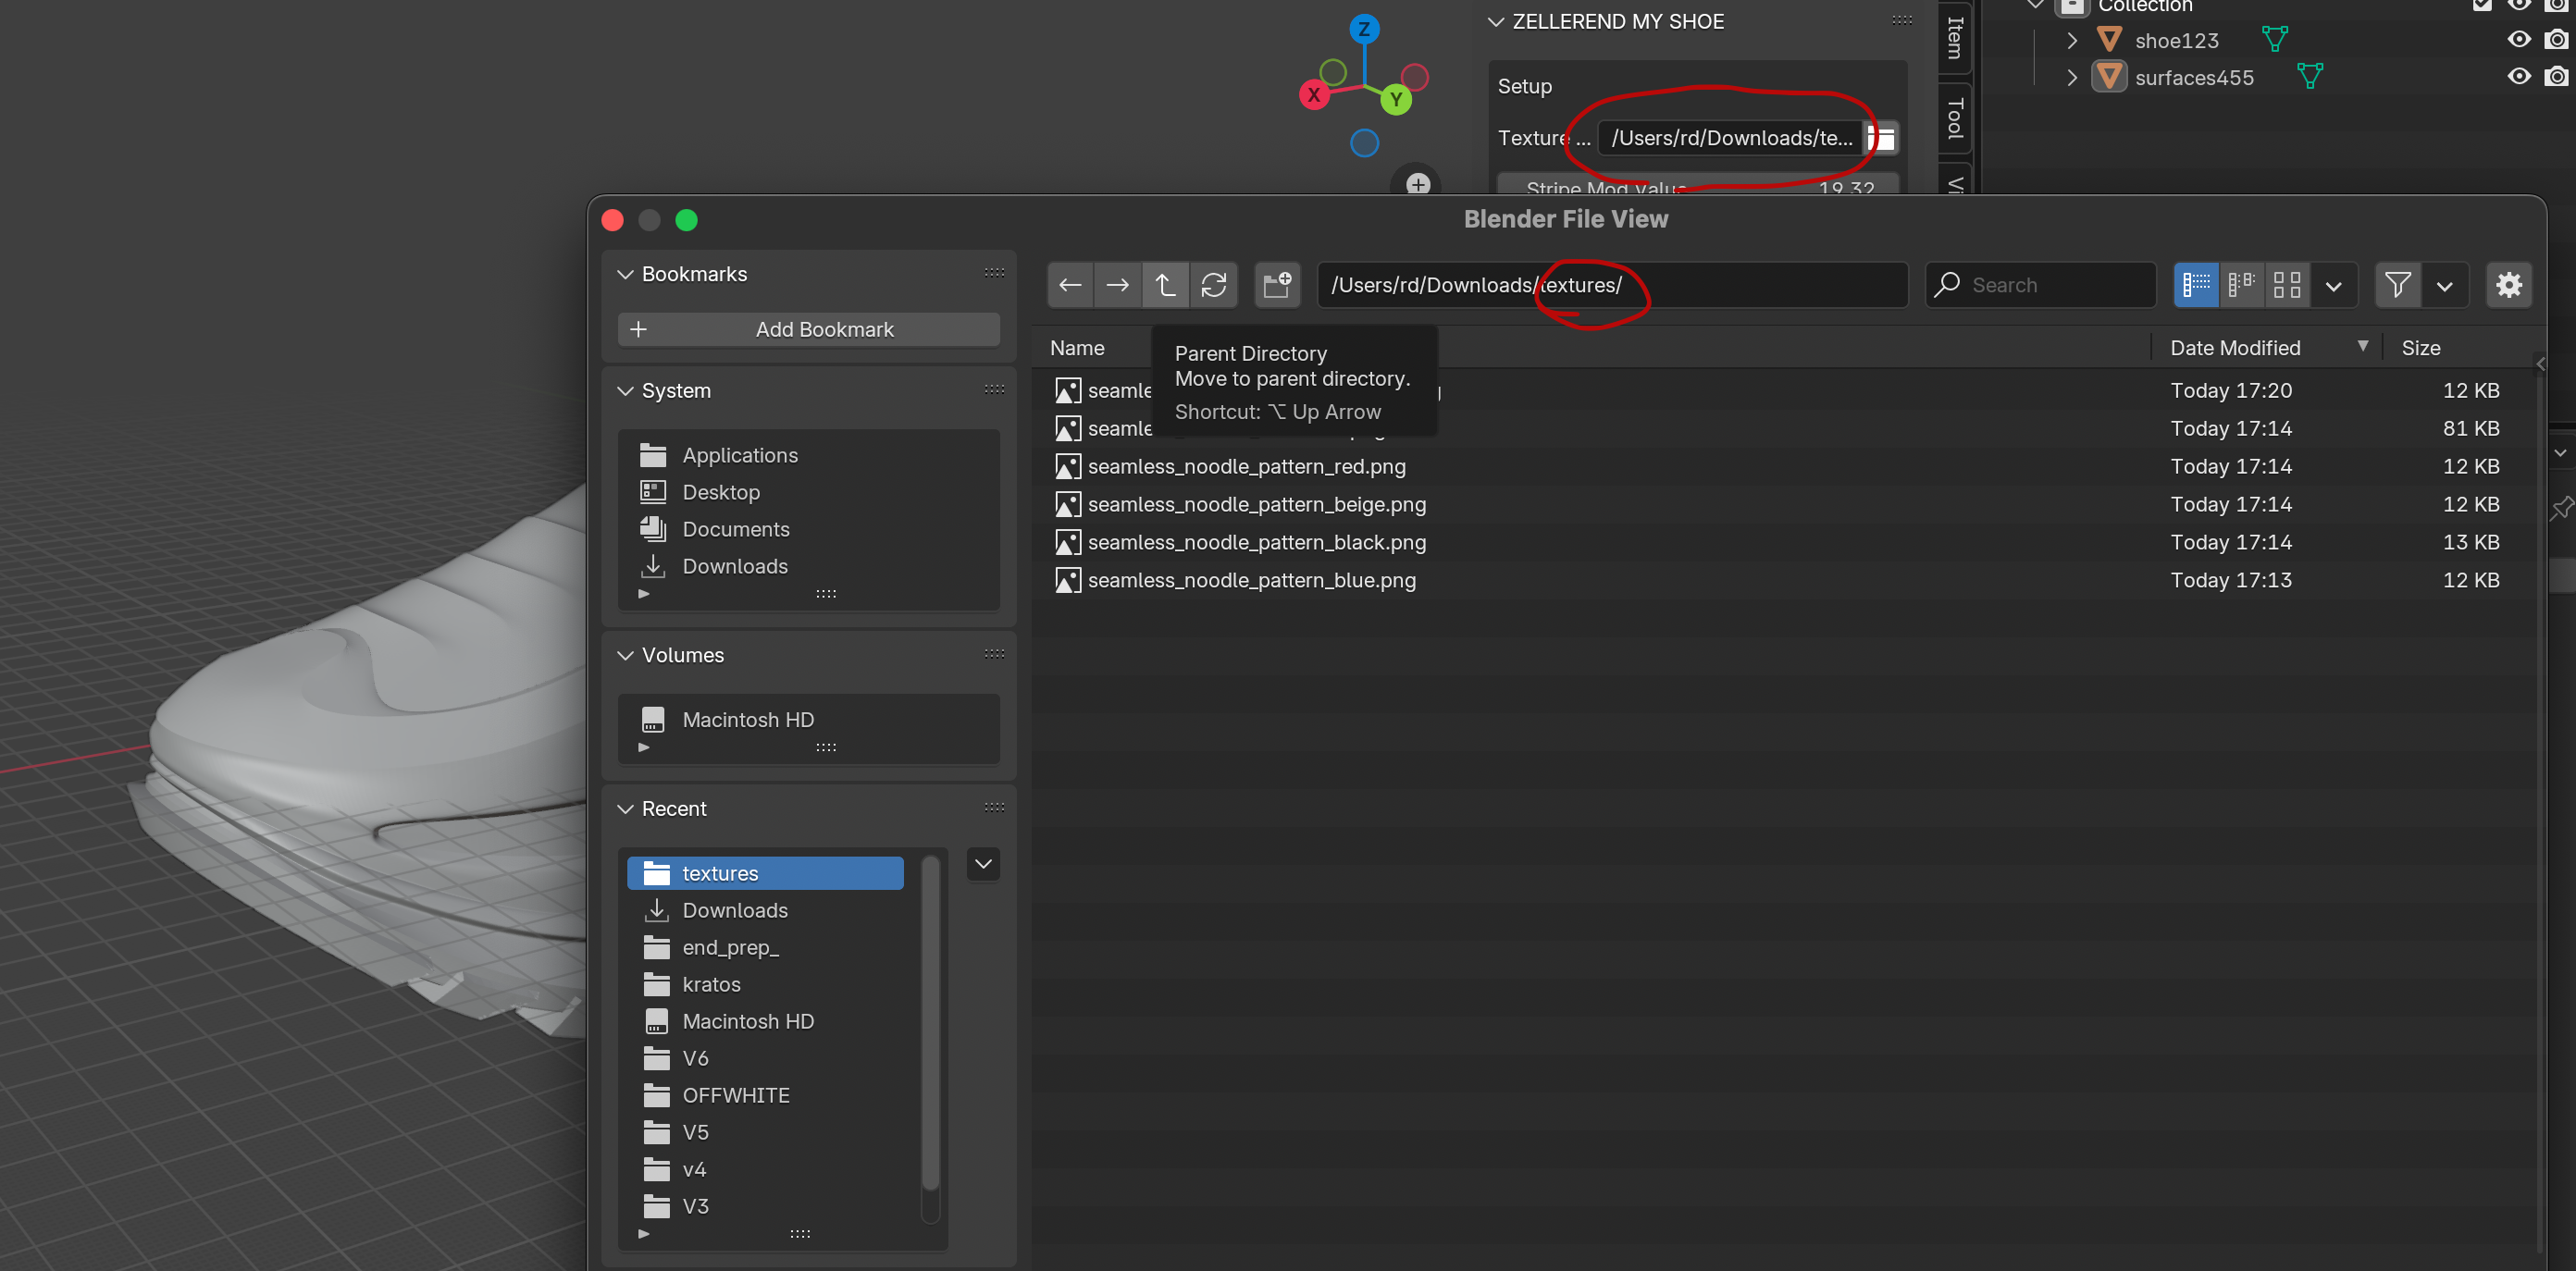Image resolution: width=2576 pixels, height=1271 pixels.
Task: Switch to thumbnail grid display mode
Action: click(2286, 285)
